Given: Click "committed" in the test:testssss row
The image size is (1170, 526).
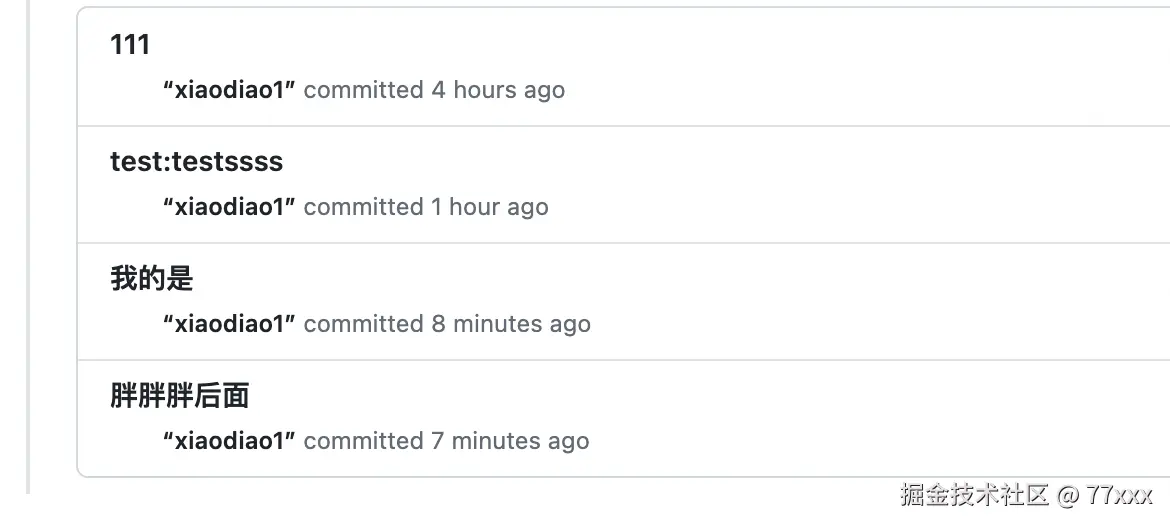Looking at the screenshot, I should click(363, 207).
